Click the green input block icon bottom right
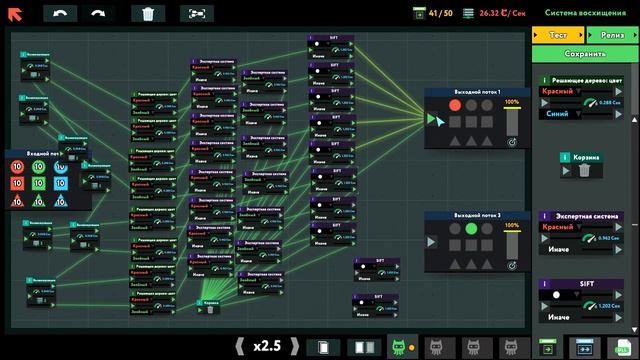This screenshot has width=640, height=360. (x=548, y=347)
